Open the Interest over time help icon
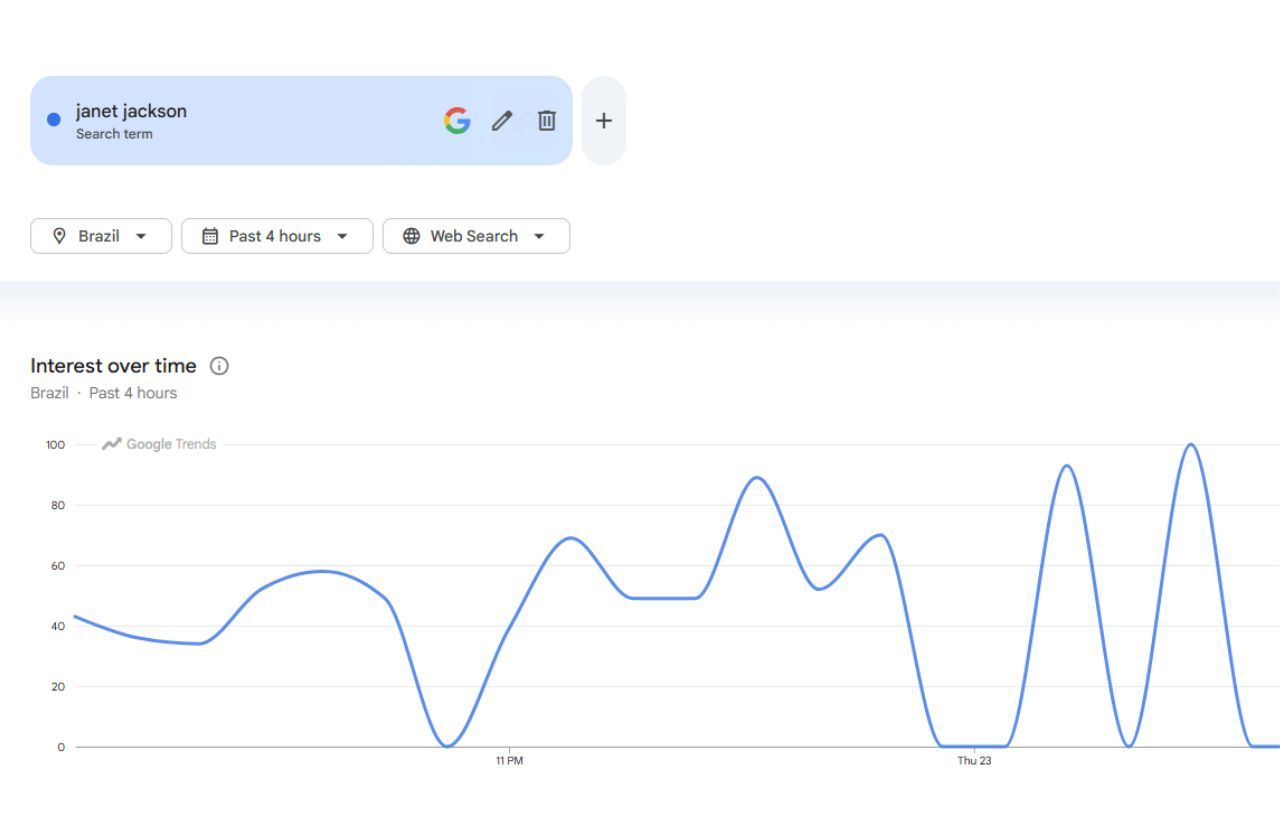Image resolution: width=1280 pixels, height=840 pixels. tap(220, 366)
